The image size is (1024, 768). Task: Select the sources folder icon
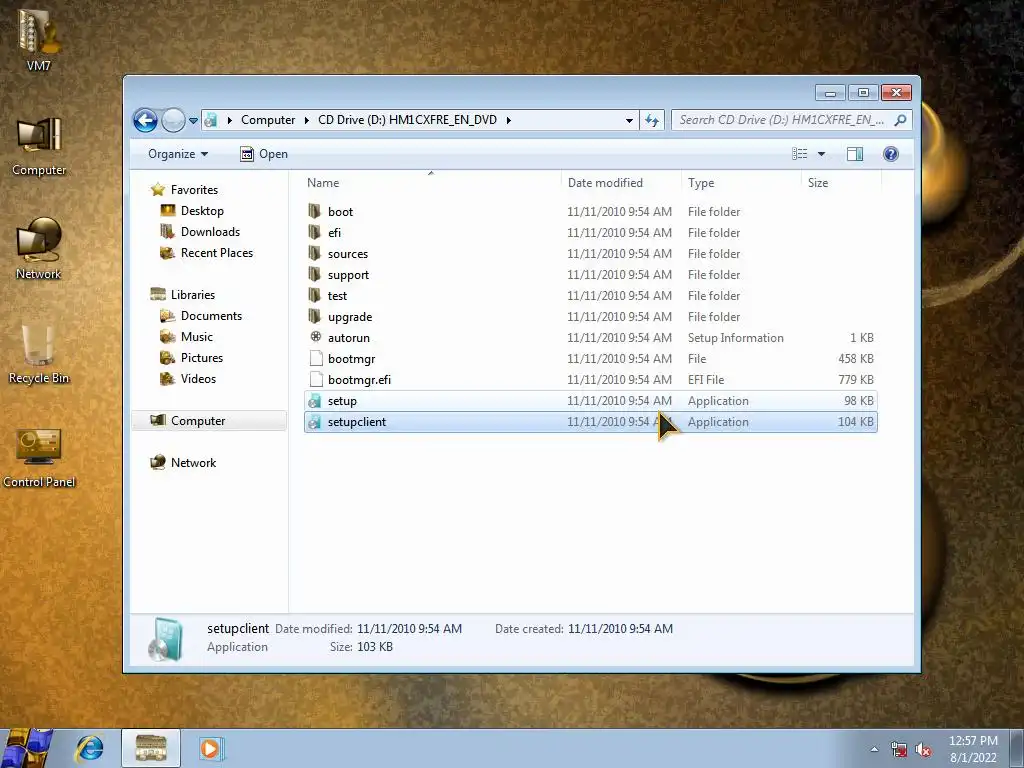pyautogui.click(x=315, y=253)
